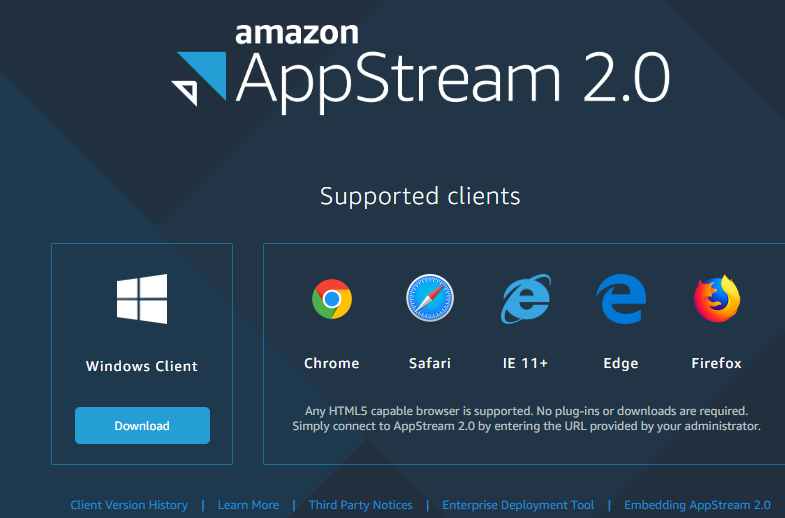Viewport: 785px width, 518px height.
Task: Click the Firefox browser icon
Action: point(717,298)
